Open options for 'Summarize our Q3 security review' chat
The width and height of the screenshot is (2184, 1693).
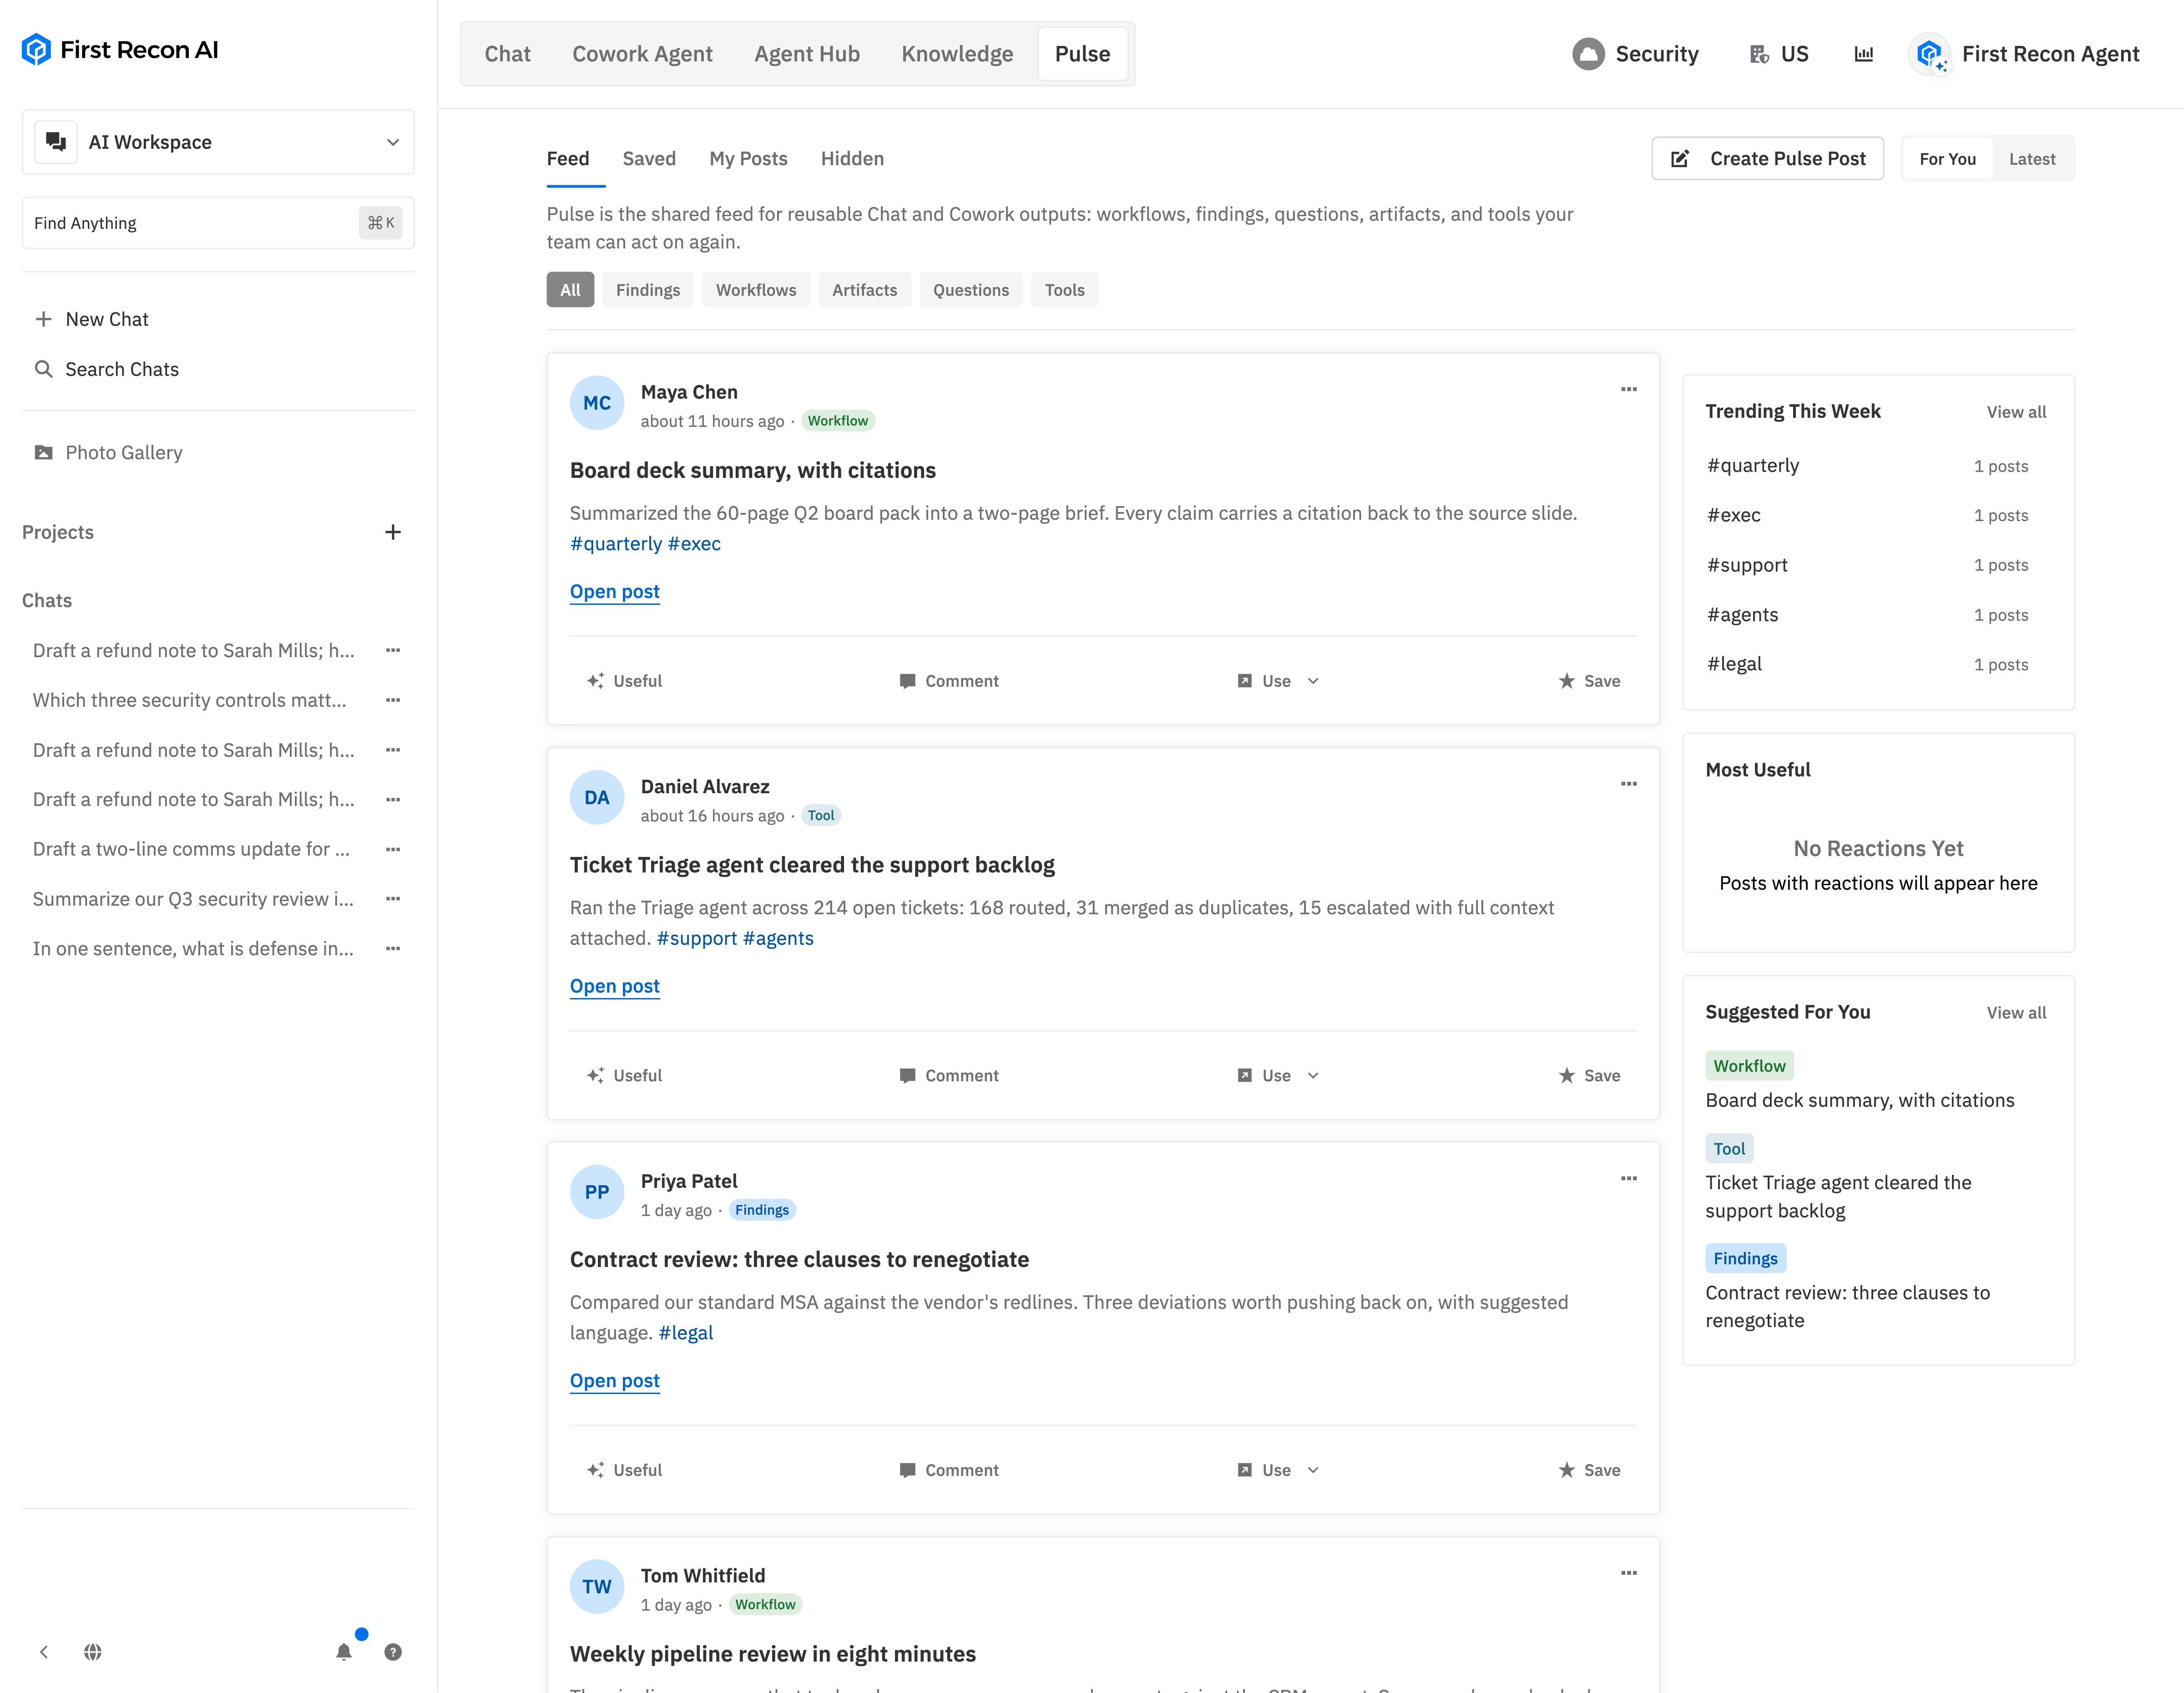[393, 899]
